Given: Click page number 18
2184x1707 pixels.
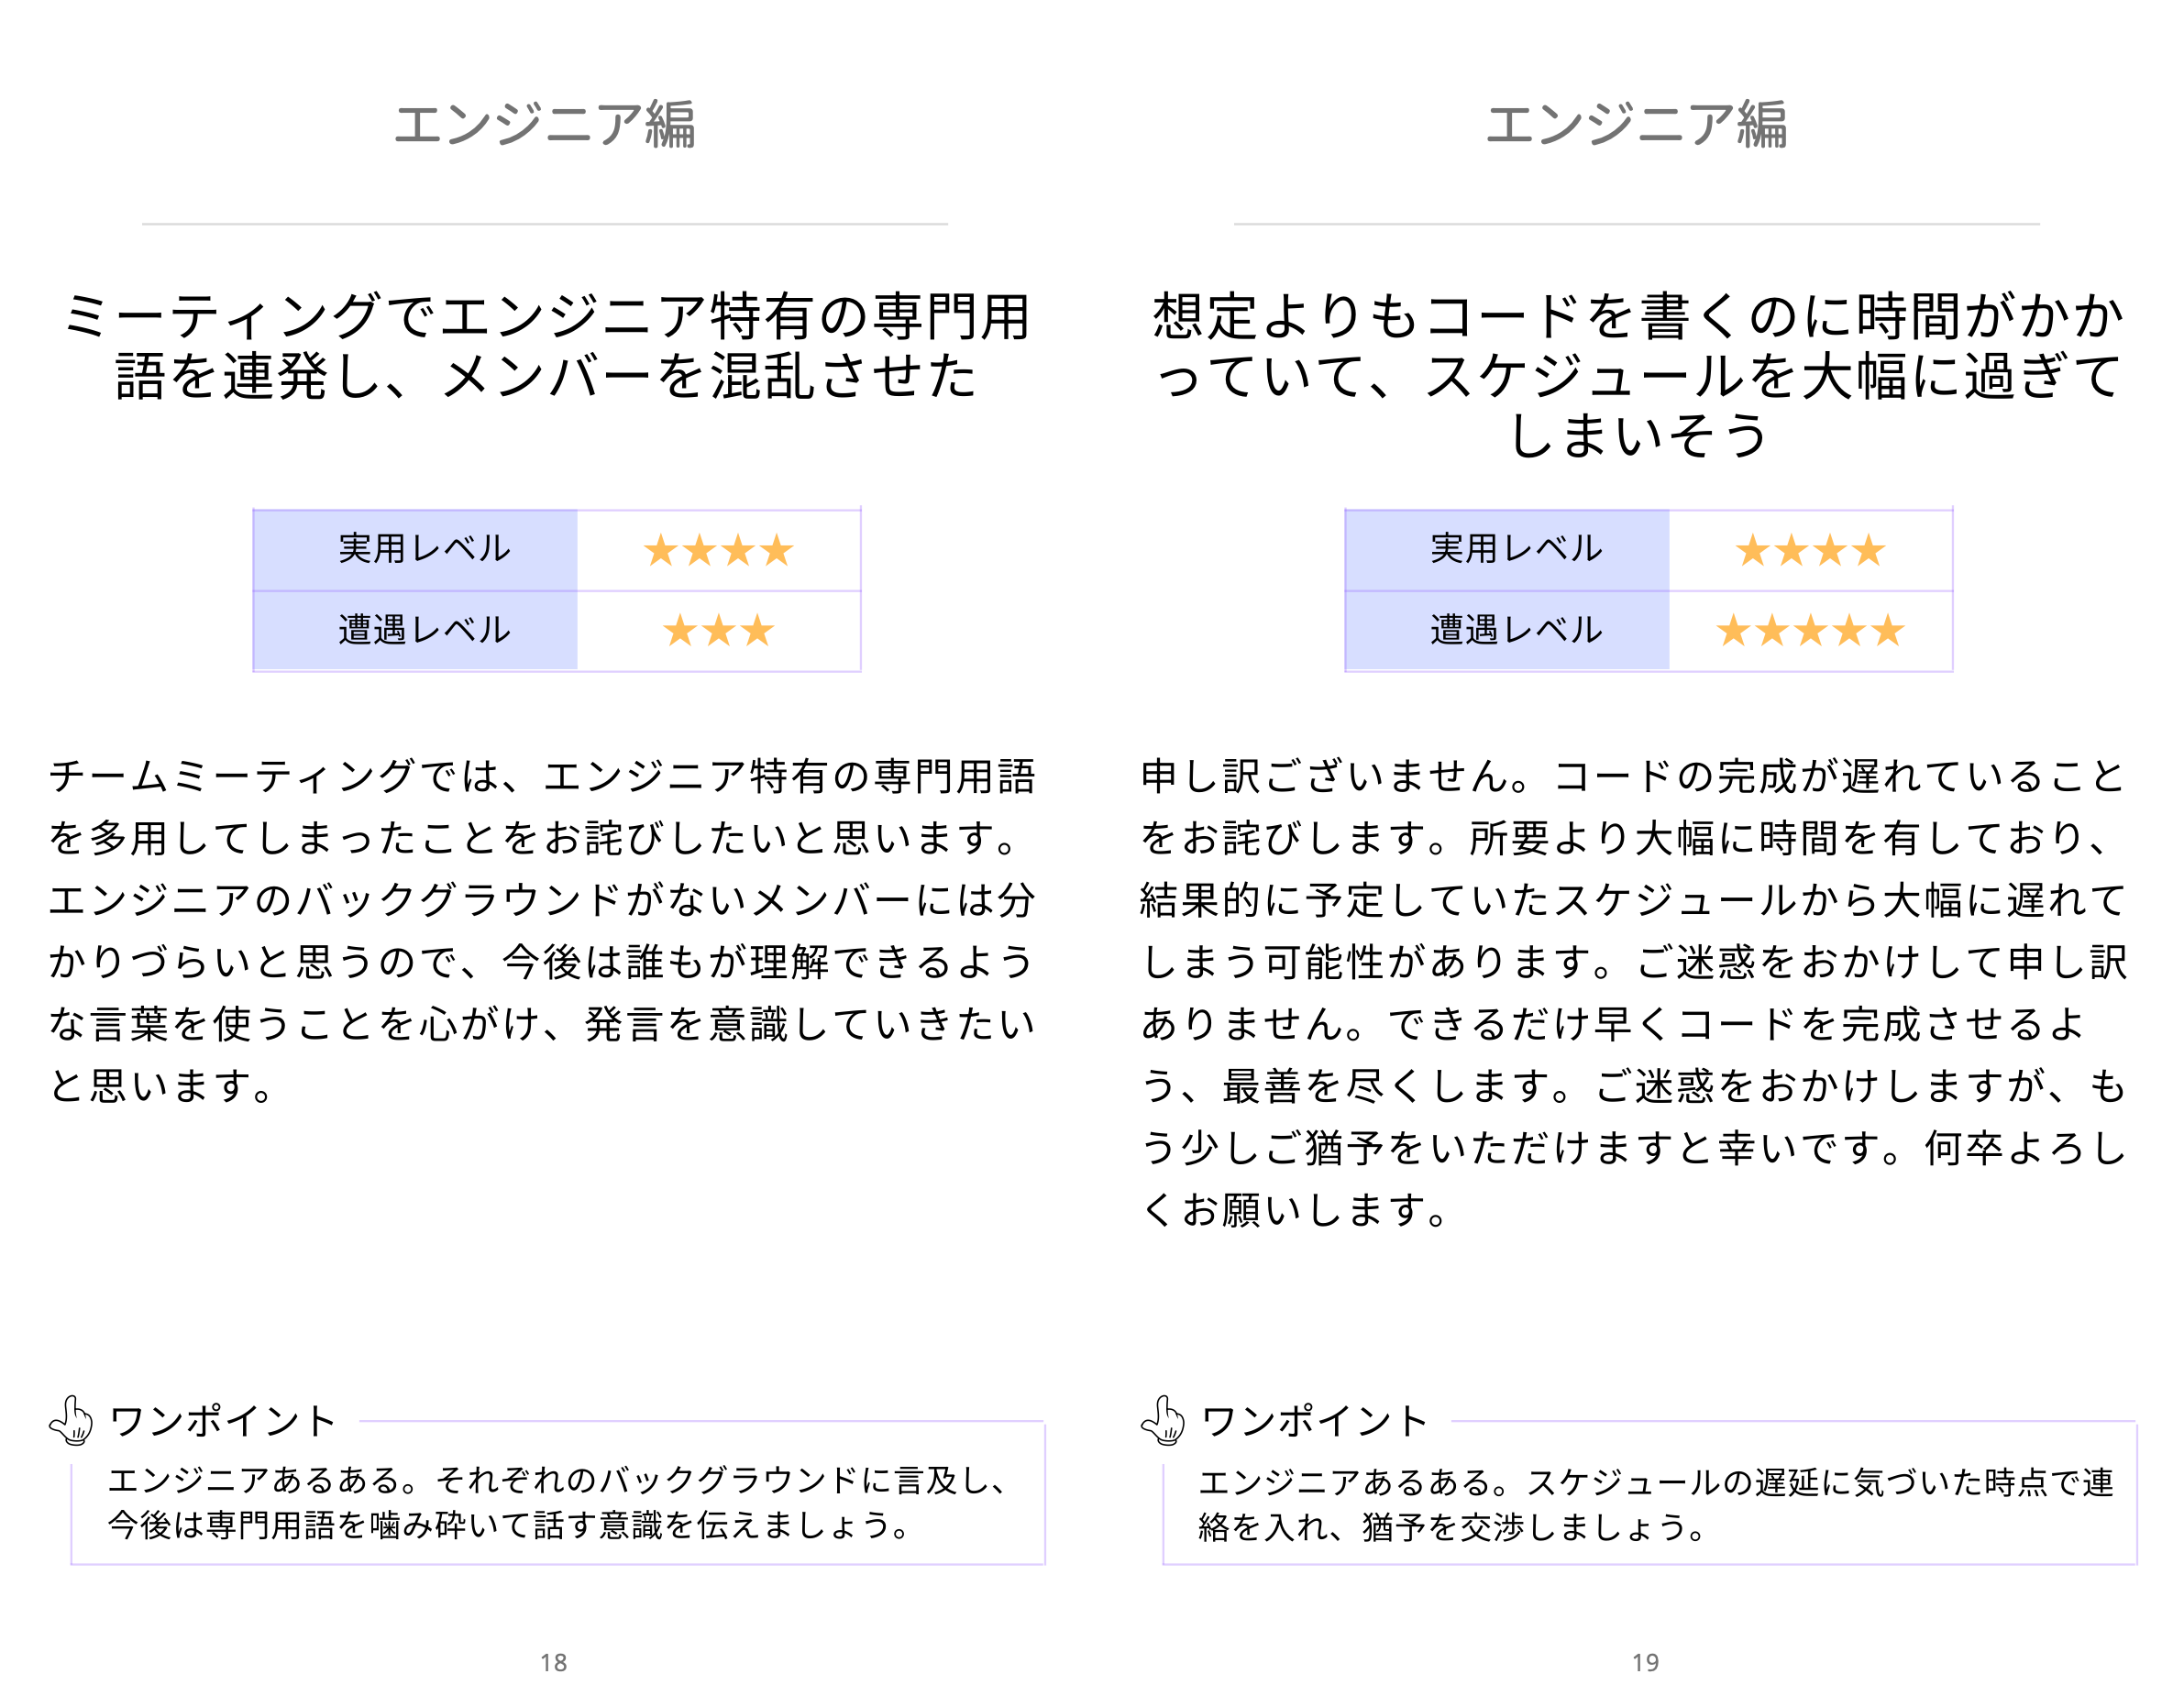Looking at the screenshot, I should [554, 1662].
